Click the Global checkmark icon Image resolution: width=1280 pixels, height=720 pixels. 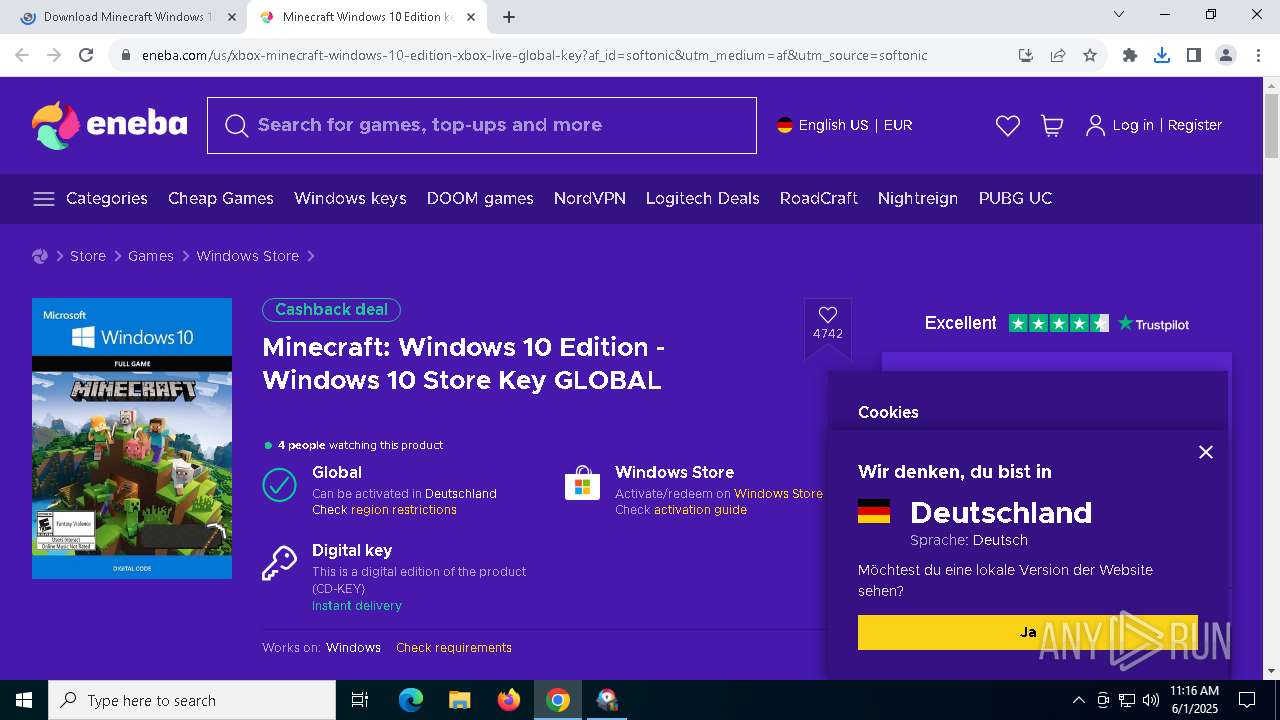279,484
